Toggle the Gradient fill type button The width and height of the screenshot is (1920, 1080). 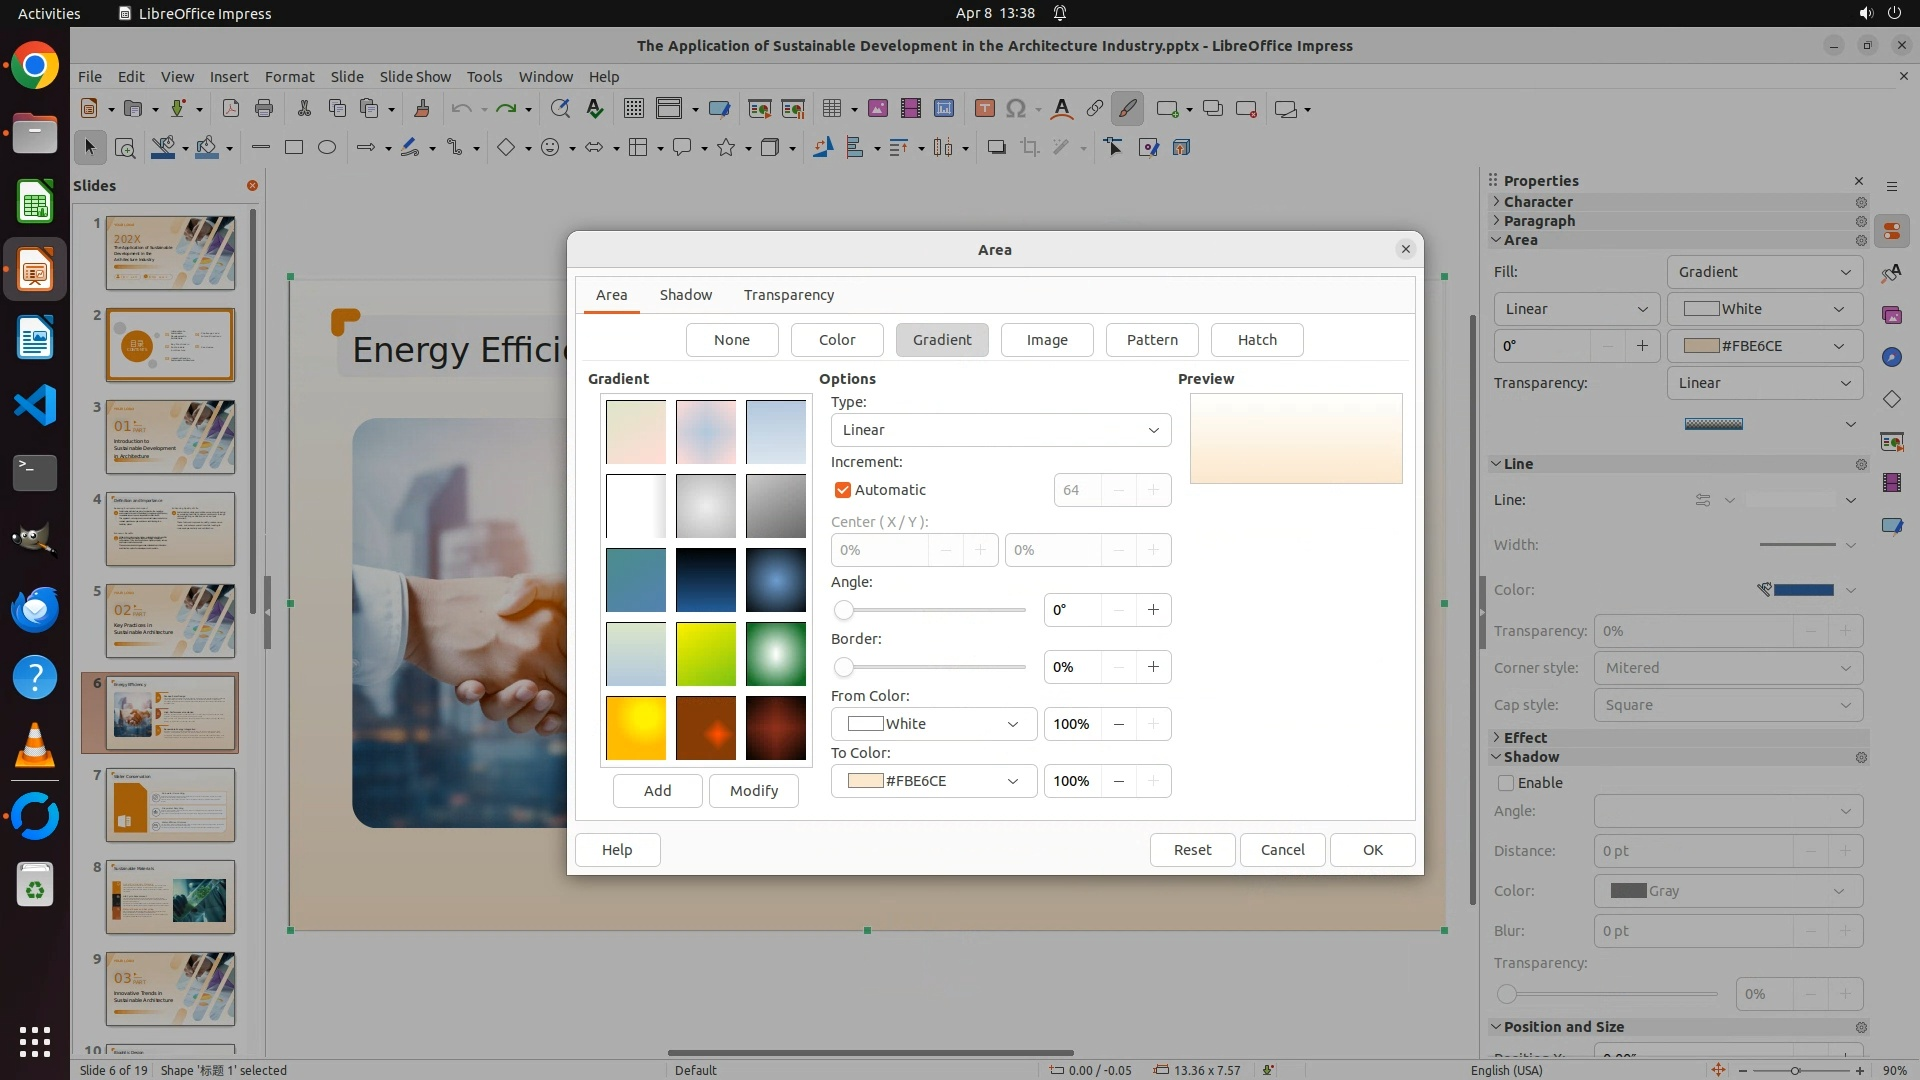(x=941, y=340)
